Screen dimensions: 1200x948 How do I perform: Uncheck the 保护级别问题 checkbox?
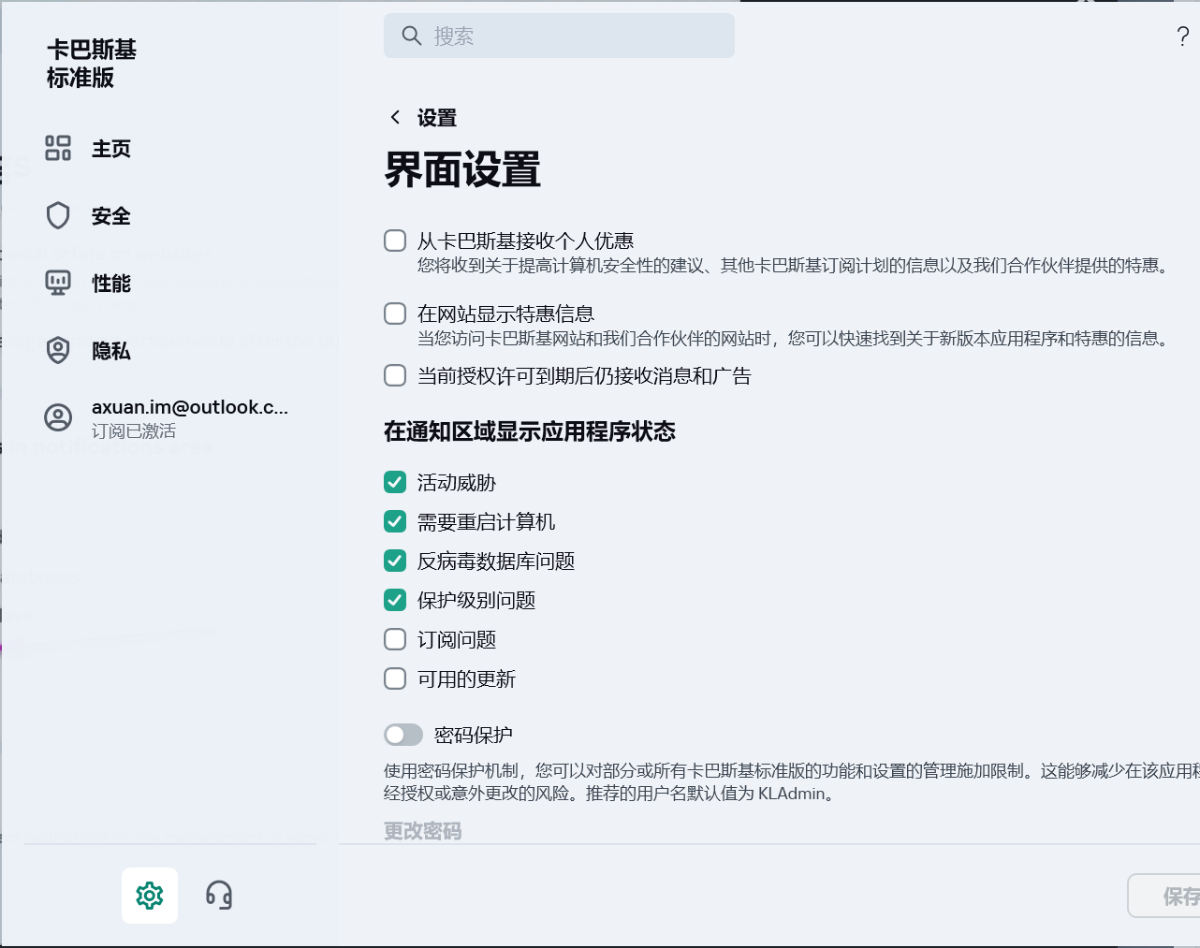[395, 600]
